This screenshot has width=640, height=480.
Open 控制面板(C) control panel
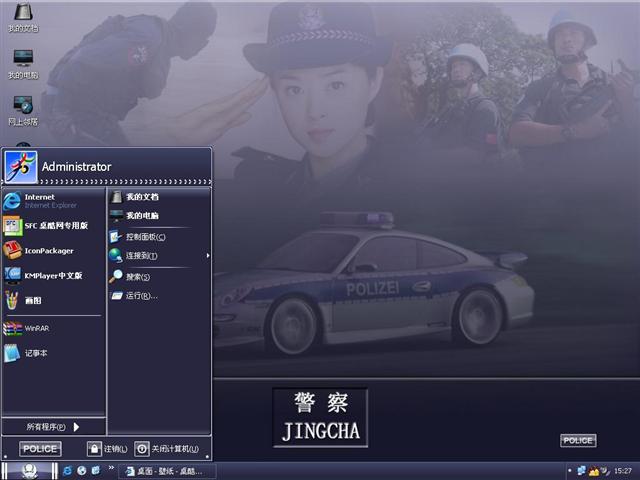[159, 237]
